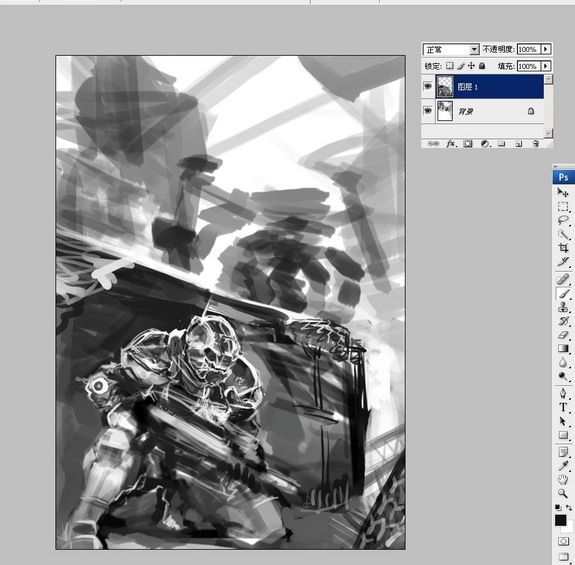Add a layer style via fx button
The width and height of the screenshot is (575, 565).
click(451, 144)
